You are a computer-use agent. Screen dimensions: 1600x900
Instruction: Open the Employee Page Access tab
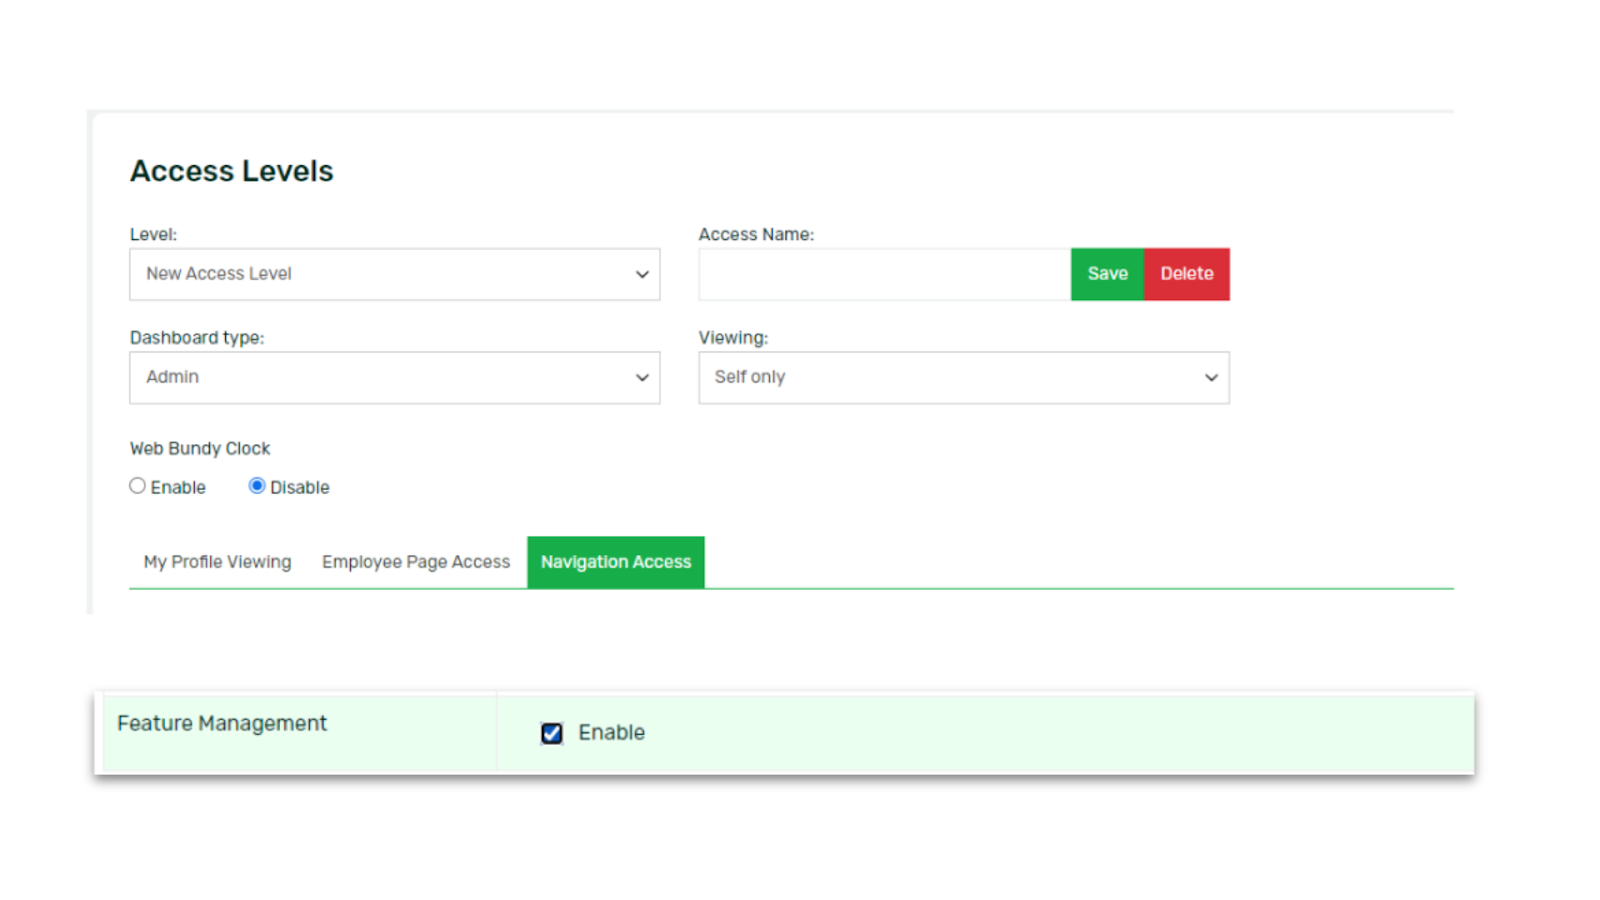pyautogui.click(x=416, y=562)
